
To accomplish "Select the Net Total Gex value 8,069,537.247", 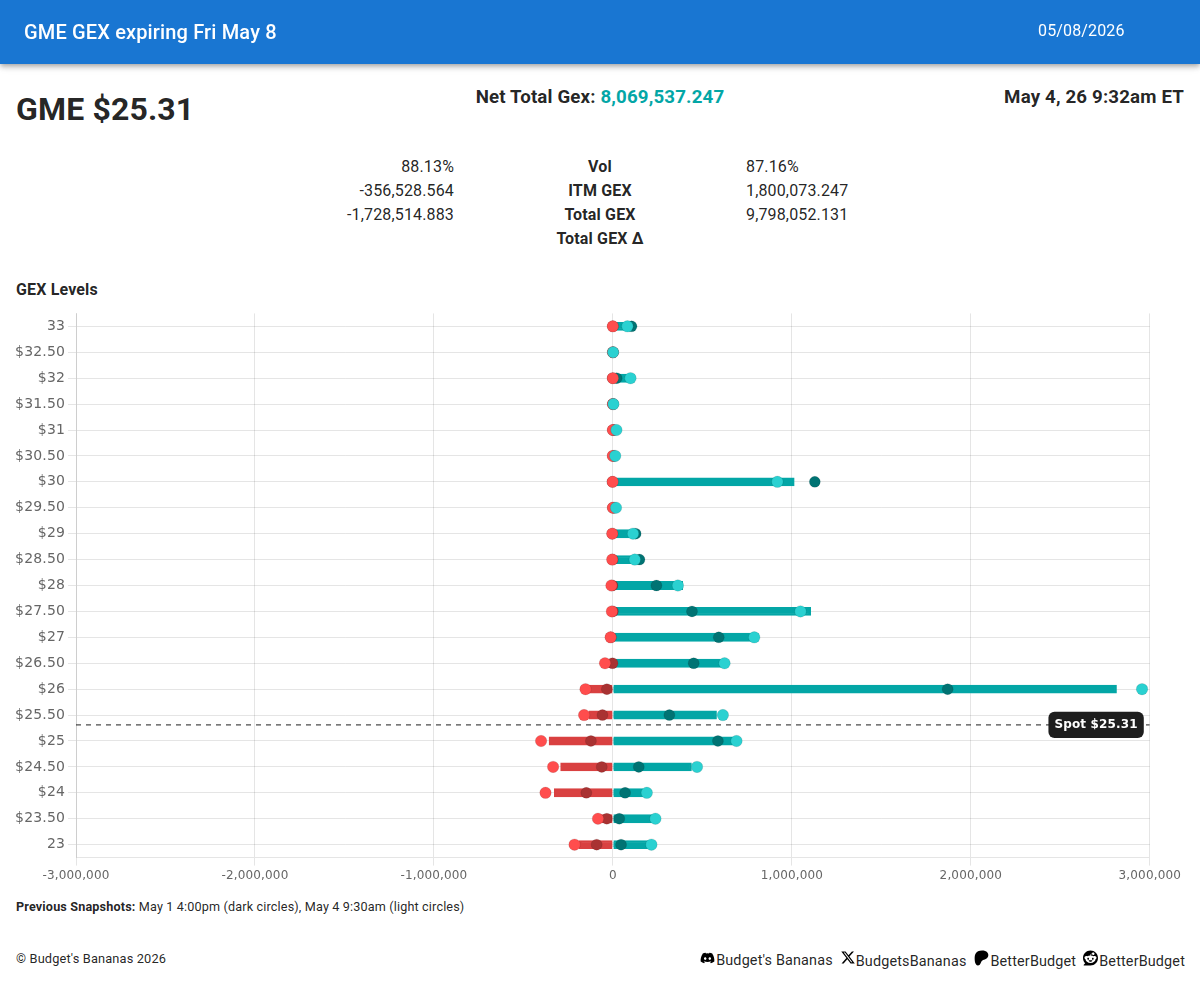I will tap(662, 97).
